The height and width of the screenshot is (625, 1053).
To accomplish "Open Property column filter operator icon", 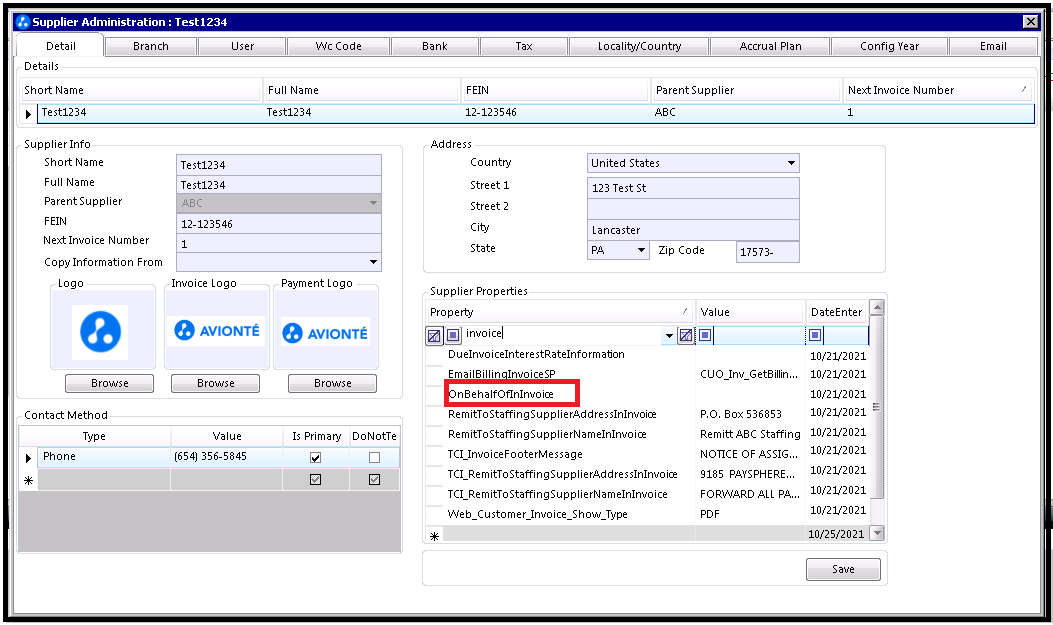I will click(453, 334).
